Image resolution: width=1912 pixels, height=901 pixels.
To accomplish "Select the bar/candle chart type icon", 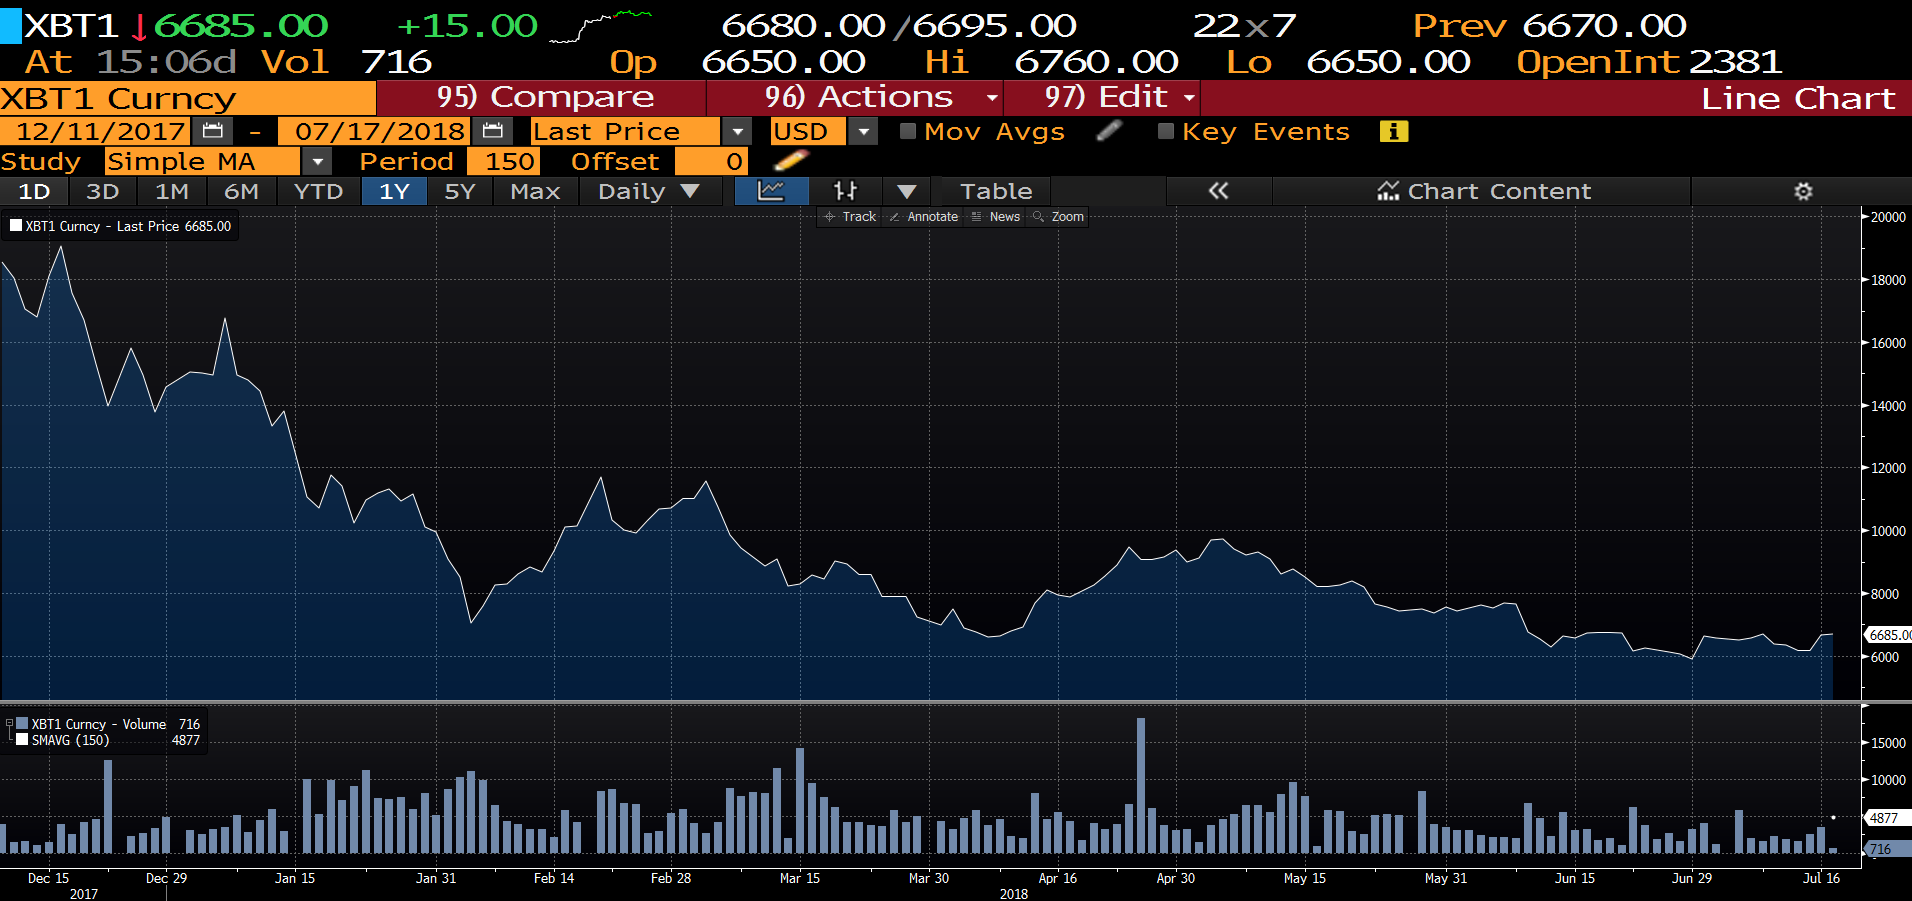I will click(845, 191).
